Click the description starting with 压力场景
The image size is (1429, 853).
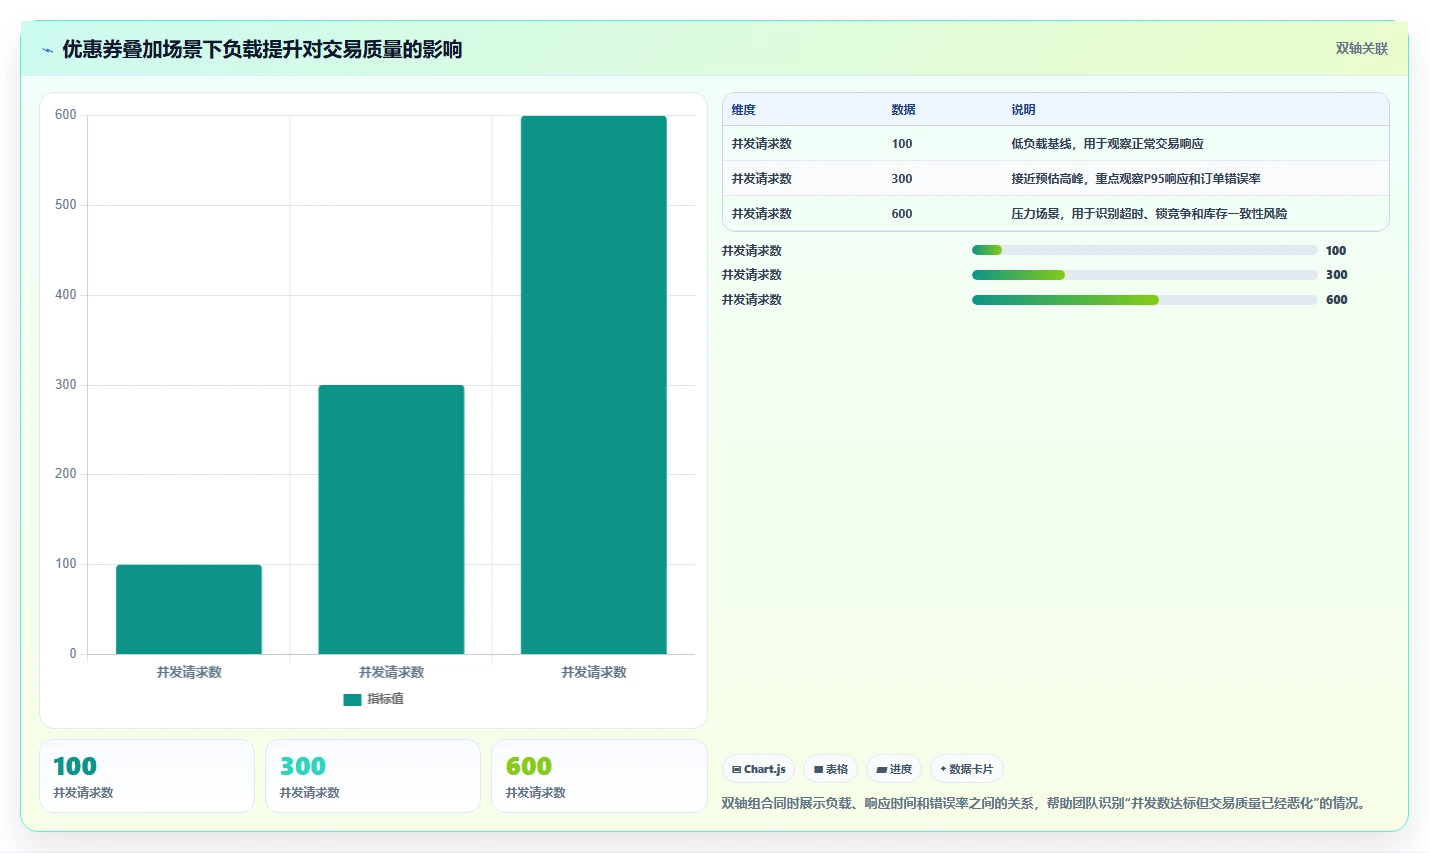click(x=1149, y=214)
